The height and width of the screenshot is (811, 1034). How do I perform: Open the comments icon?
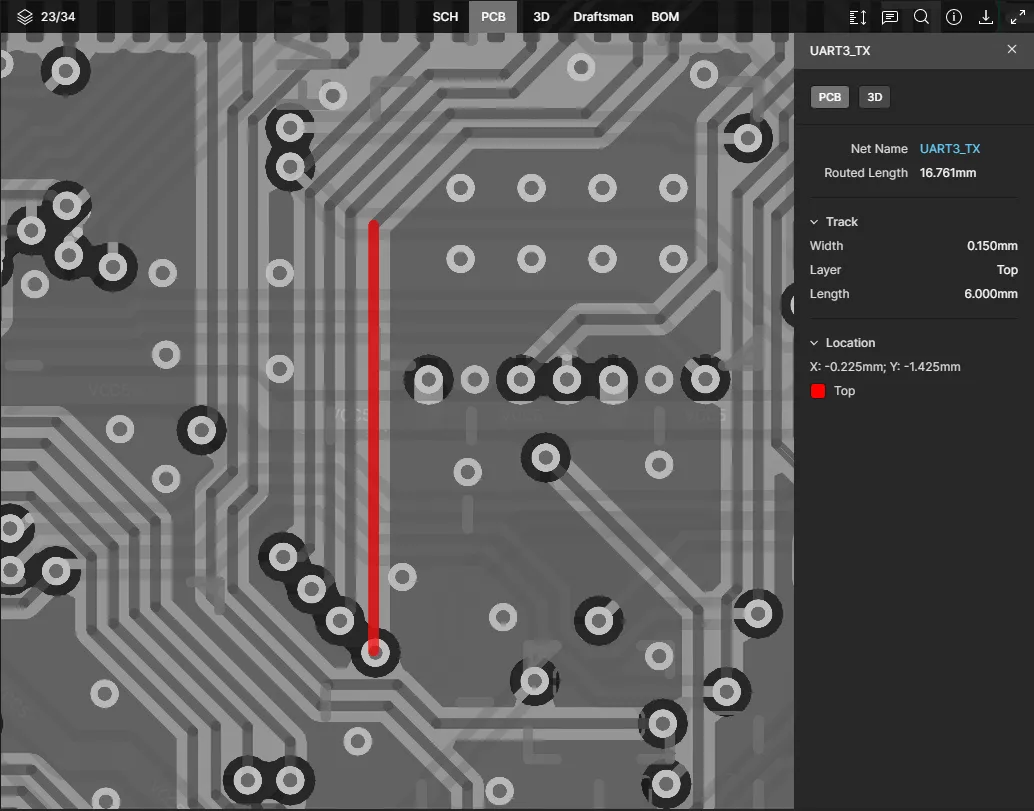890,17
